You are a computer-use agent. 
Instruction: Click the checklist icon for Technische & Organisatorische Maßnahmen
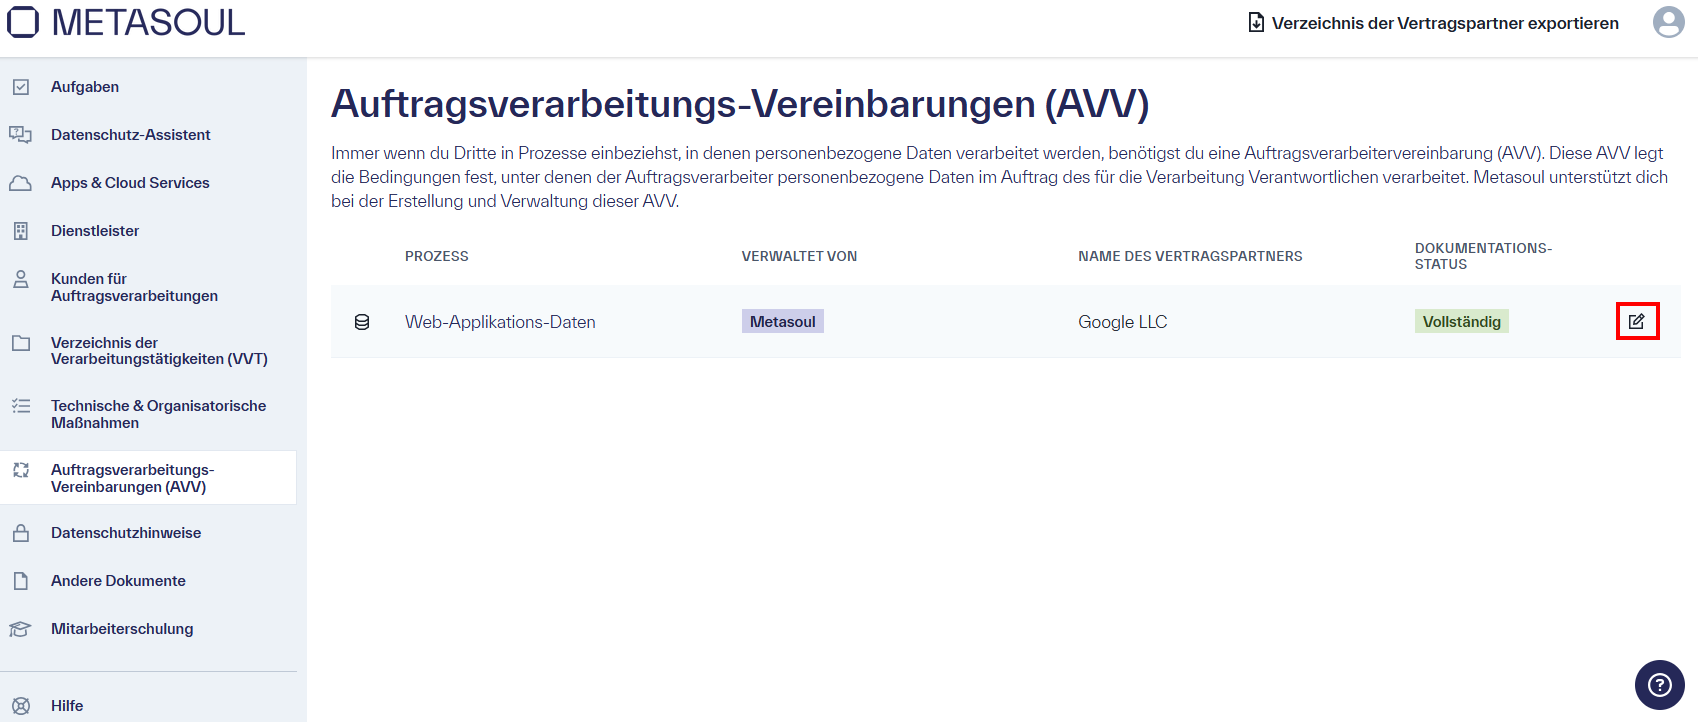pyautogui.click(x=21, y=406)
